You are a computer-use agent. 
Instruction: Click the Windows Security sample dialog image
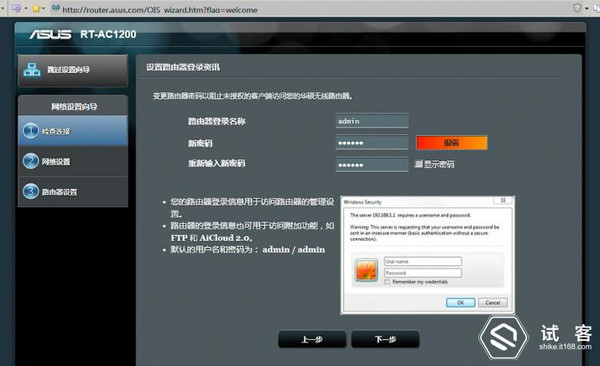427,255
